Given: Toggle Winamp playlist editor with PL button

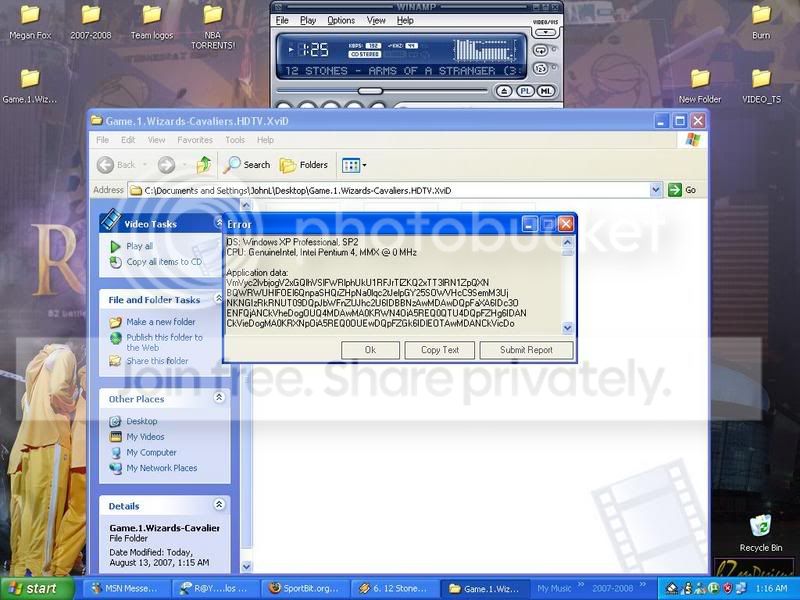Looking at the screenshot, I should coord(524,90).
